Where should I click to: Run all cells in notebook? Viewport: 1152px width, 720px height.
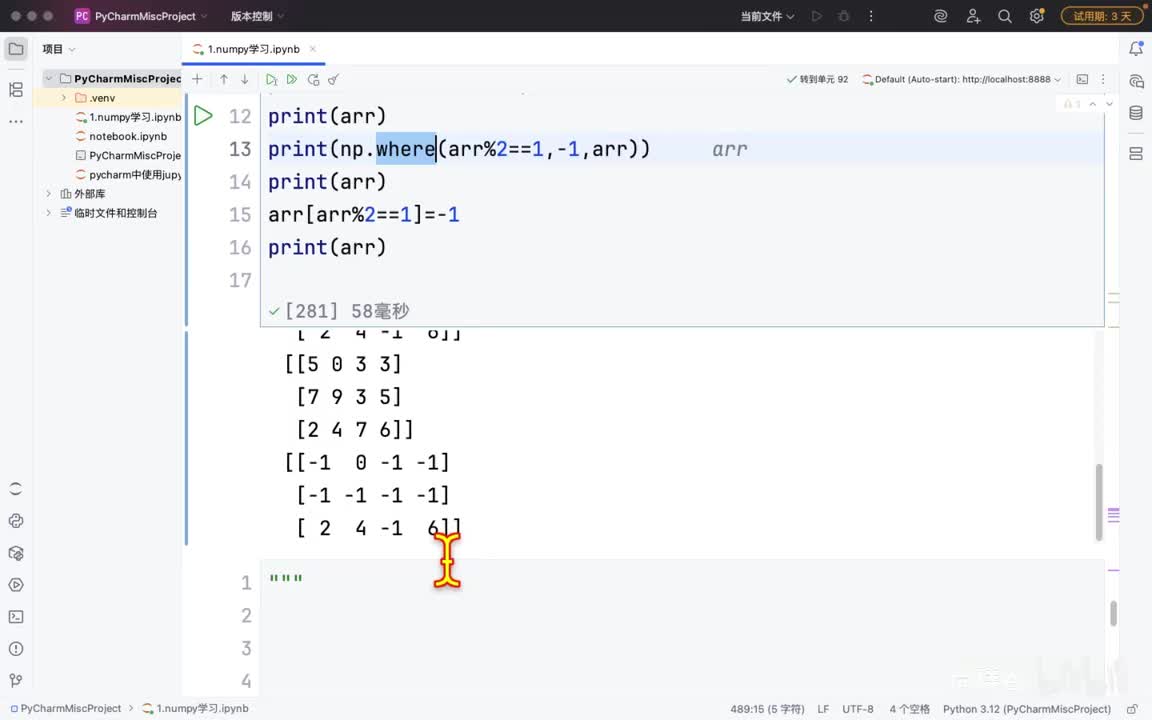[x=292, y=79]
